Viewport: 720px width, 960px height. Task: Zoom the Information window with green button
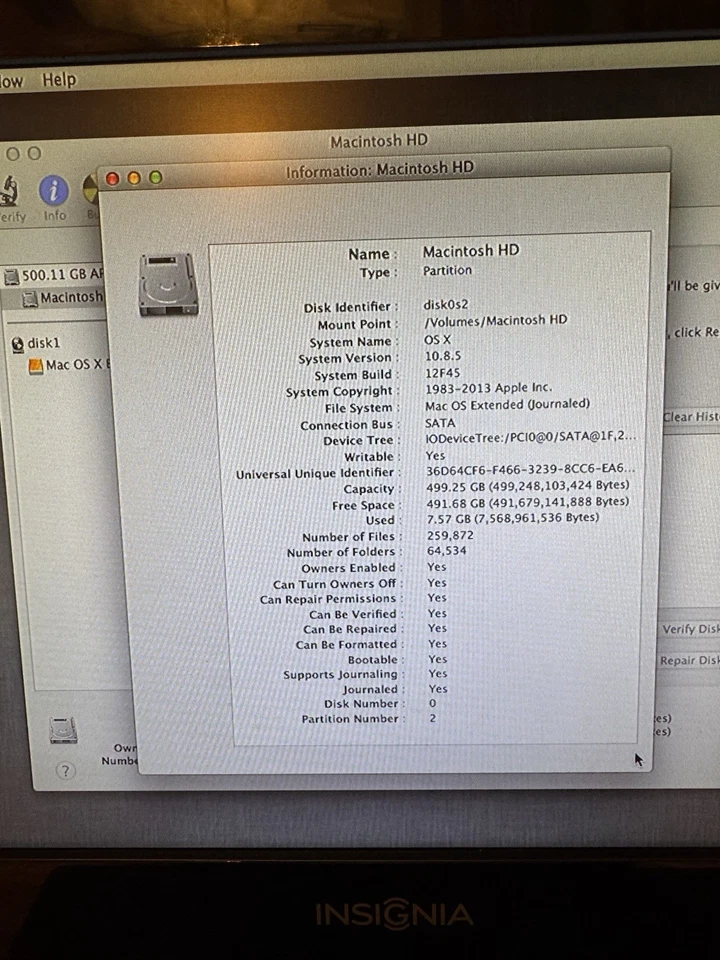[156, 178]
